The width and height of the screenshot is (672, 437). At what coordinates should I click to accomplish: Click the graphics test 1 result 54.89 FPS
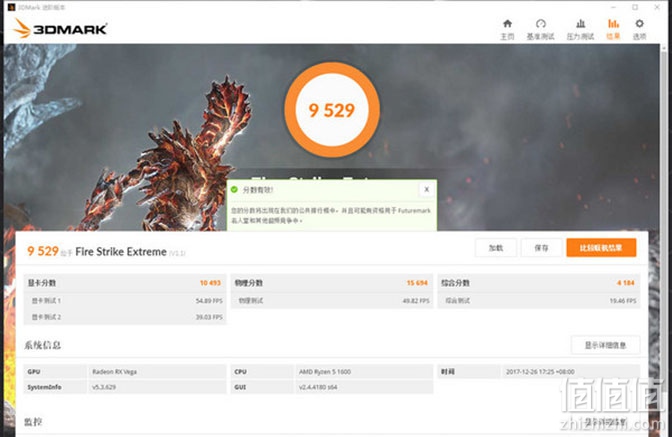(x=209, y=301)
